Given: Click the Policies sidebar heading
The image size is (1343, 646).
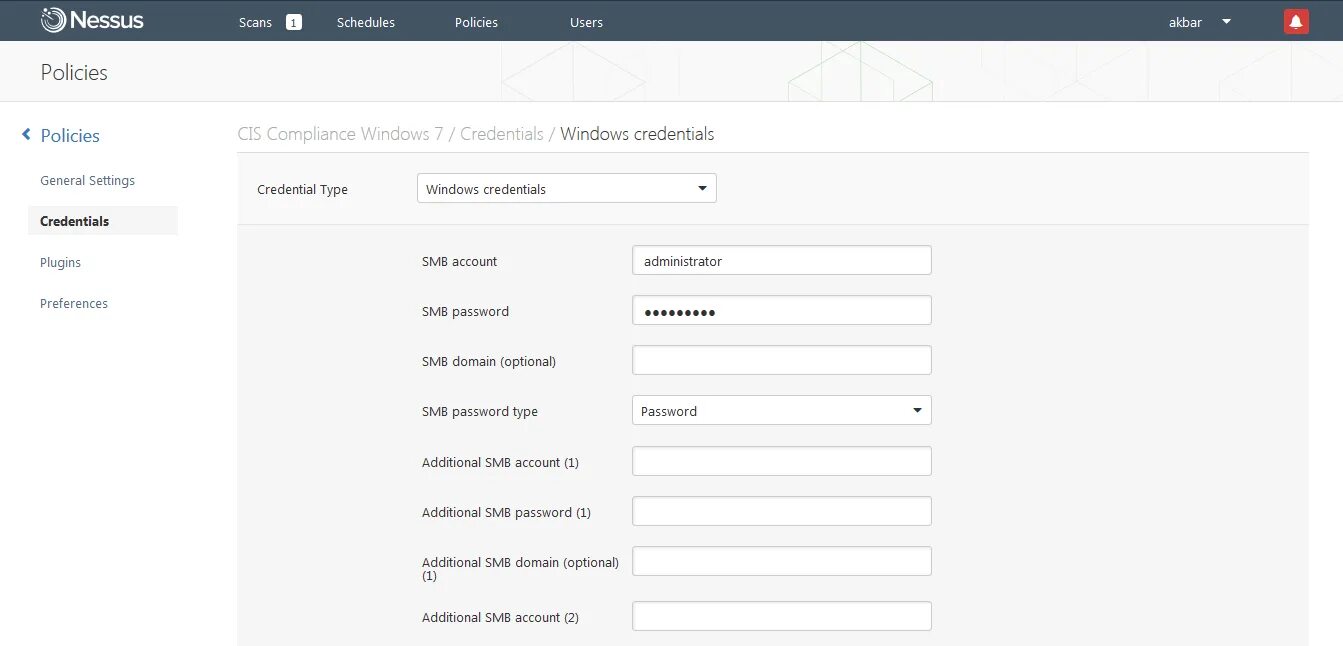Looking at the screenshot, I should [70, 135].
